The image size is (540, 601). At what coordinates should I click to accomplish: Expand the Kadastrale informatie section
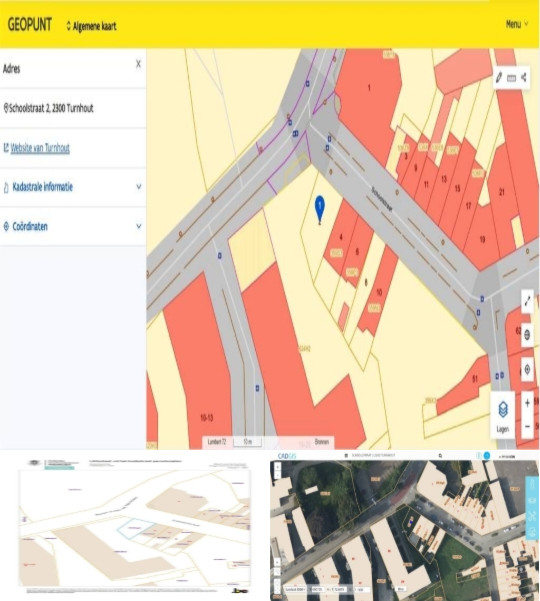(73, 187)
